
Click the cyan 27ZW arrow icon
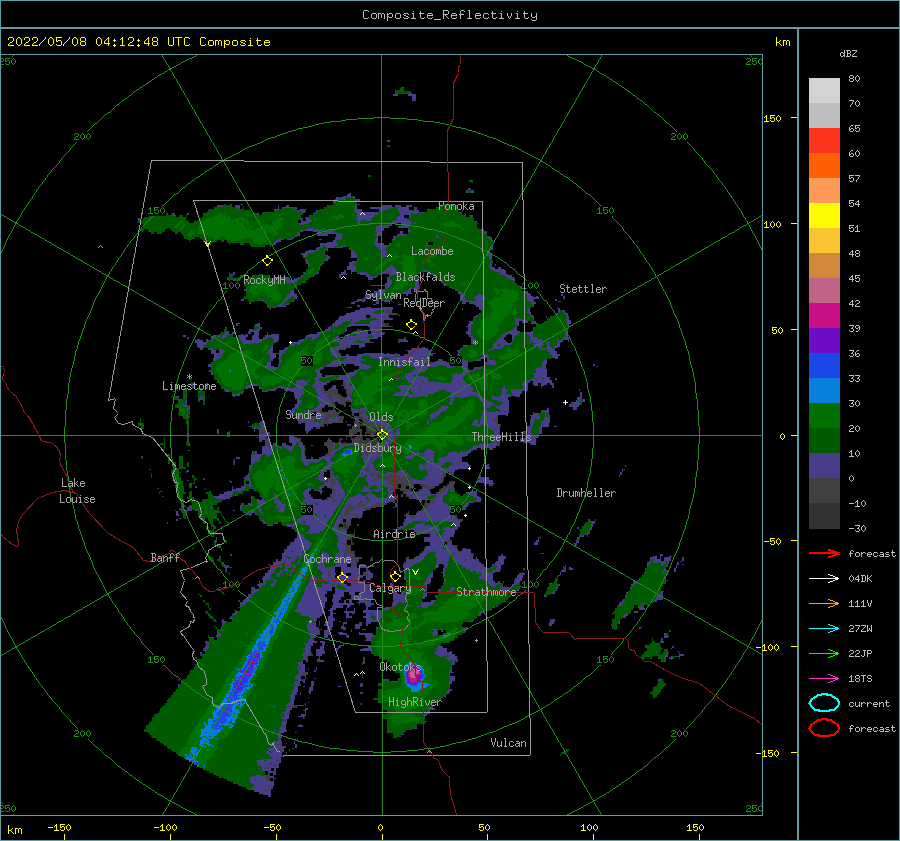(x=824, y=629)
